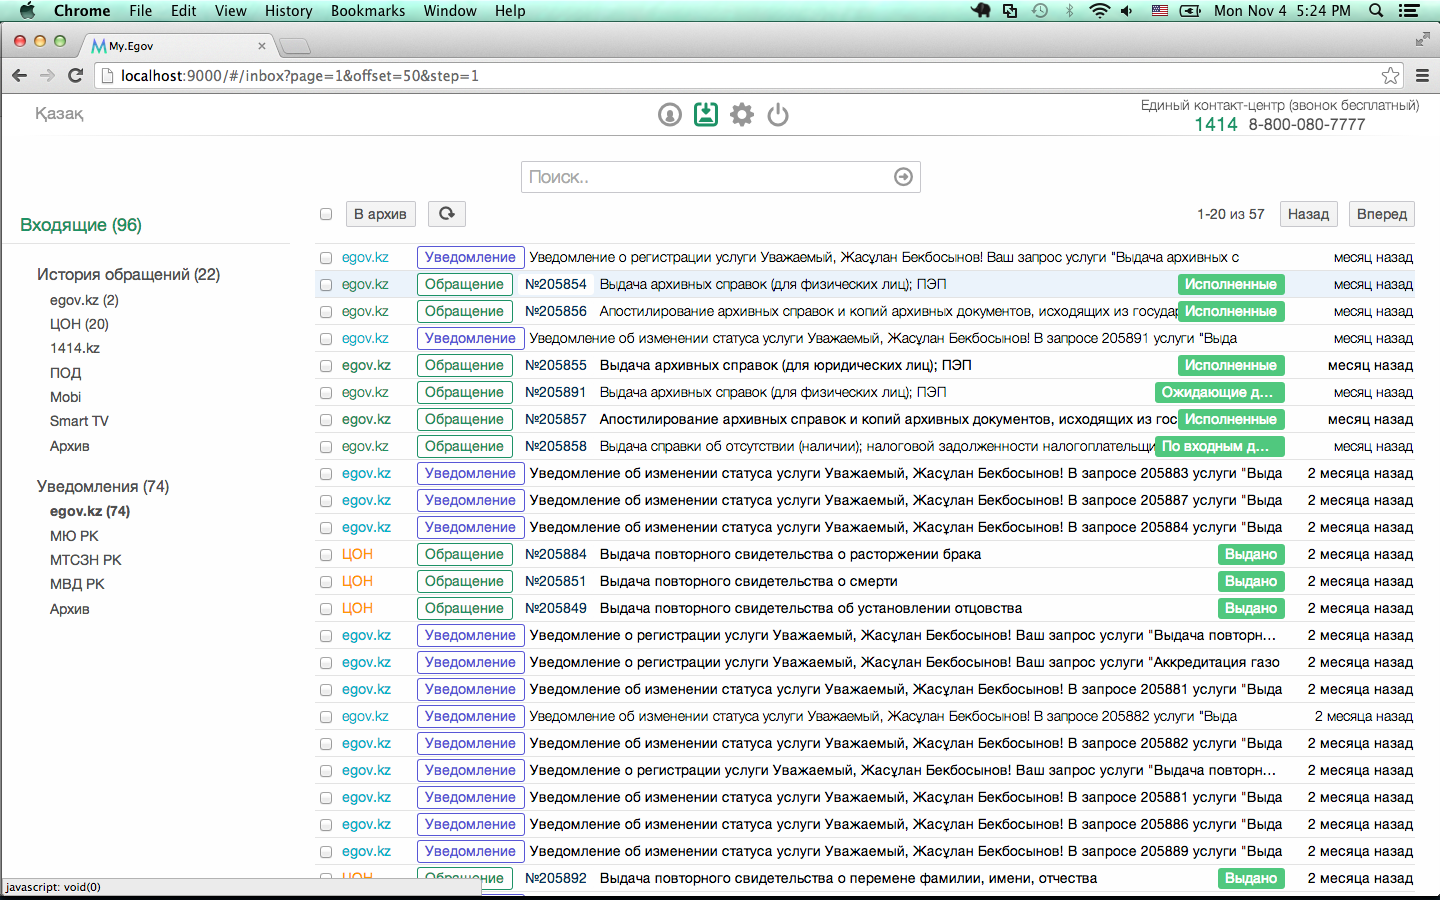Viewport: 1440px width, 900px height.
Task: Open the Apple menu
Action: tap(27, 11)
